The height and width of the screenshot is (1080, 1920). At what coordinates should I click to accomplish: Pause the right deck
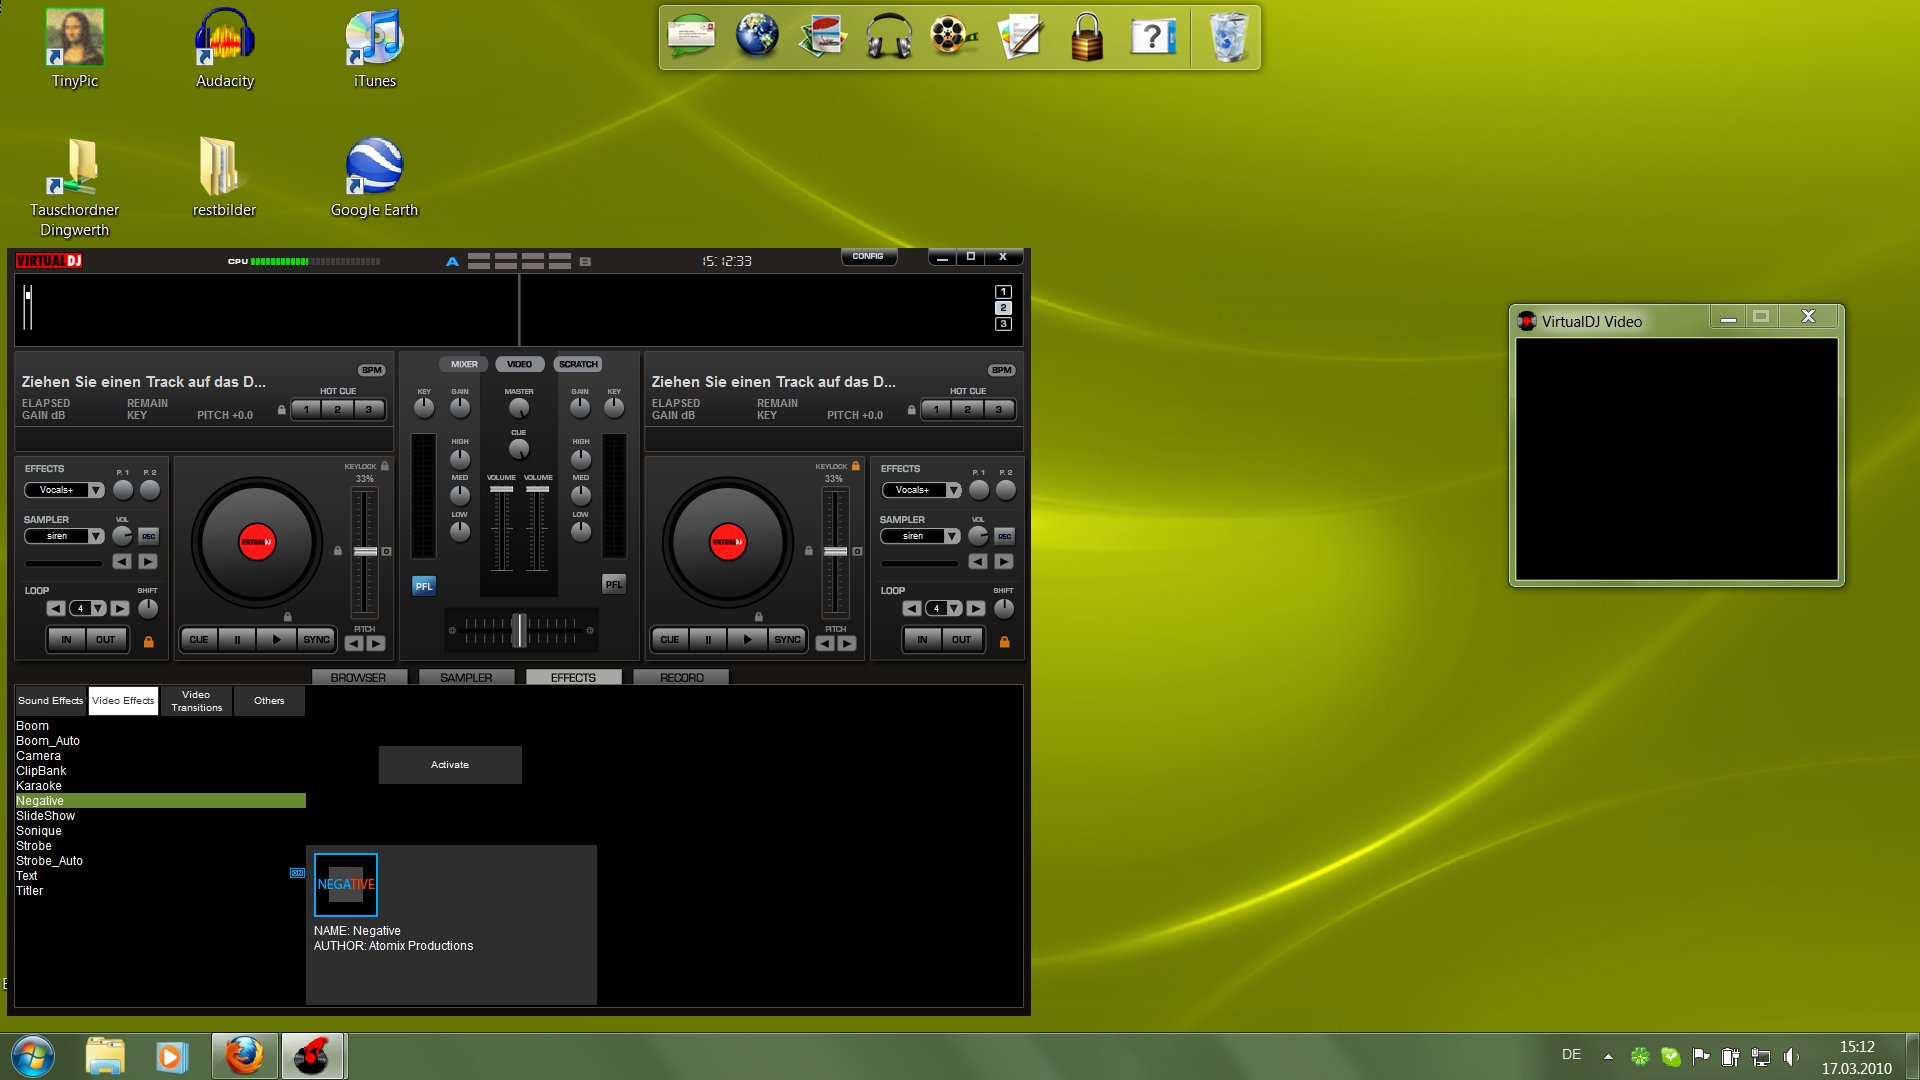708,640
